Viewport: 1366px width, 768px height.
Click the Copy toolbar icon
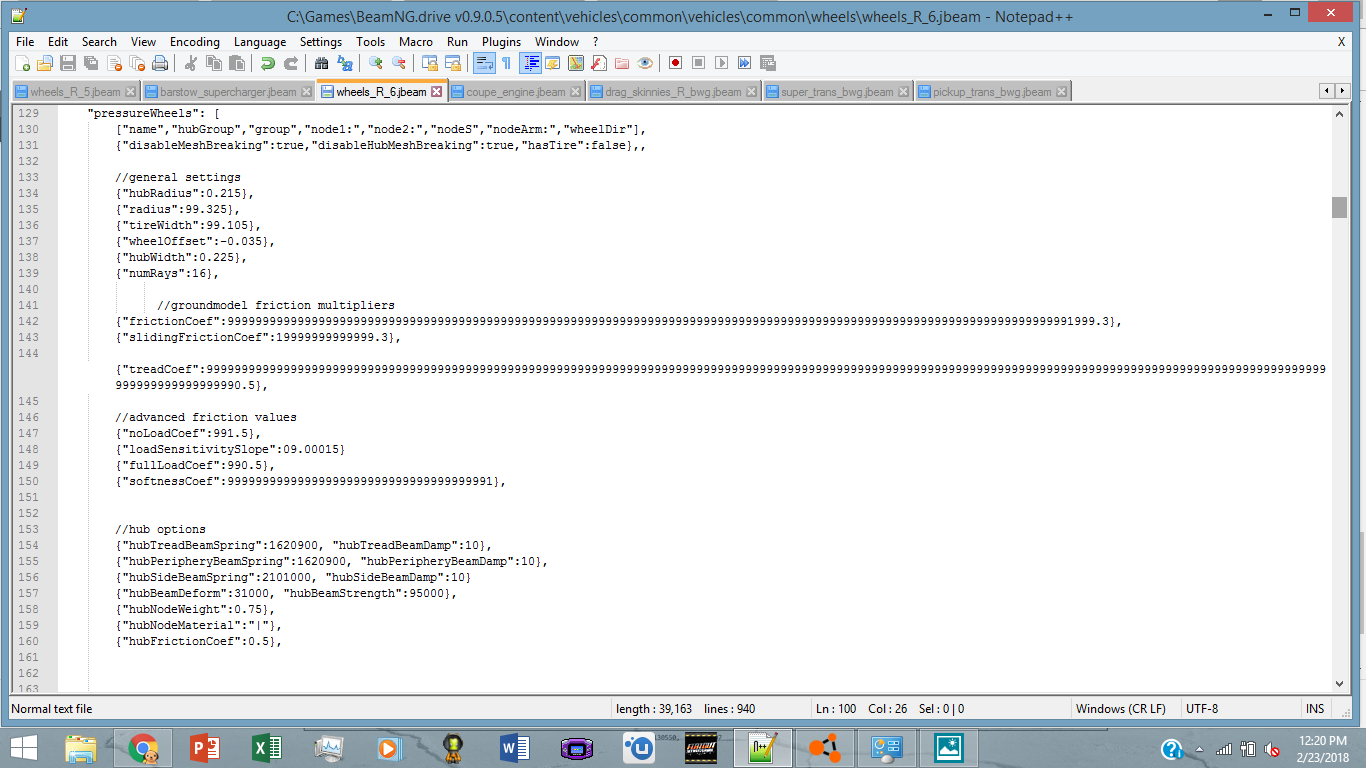(214, 63)
